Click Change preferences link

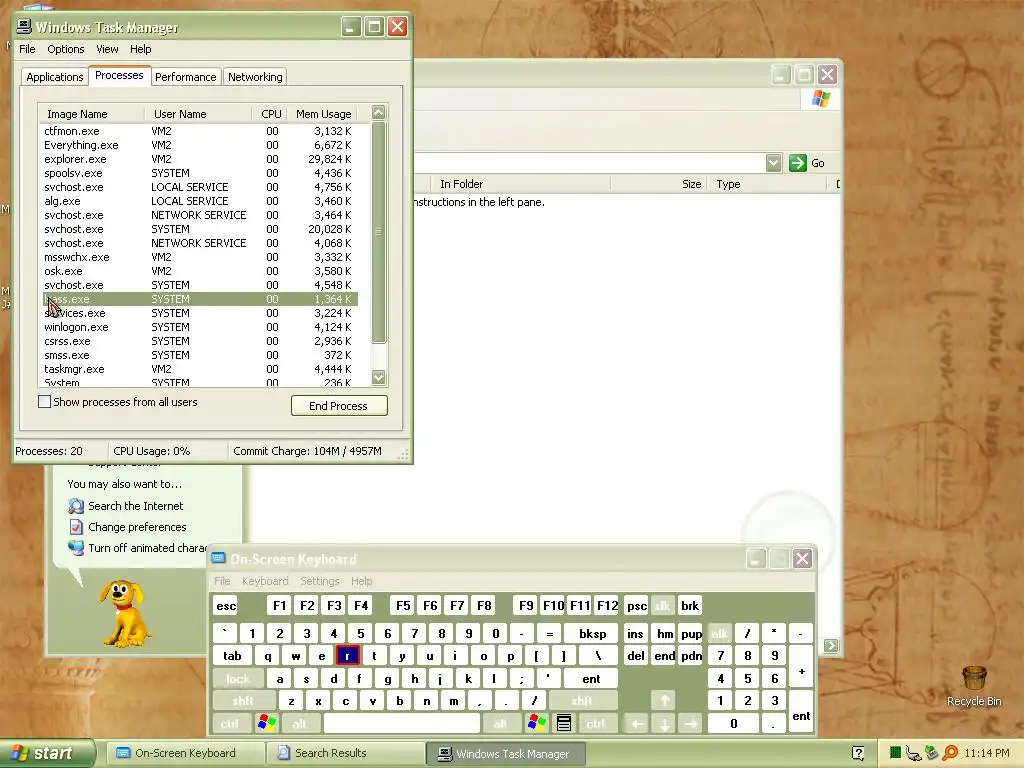[137, 527]
